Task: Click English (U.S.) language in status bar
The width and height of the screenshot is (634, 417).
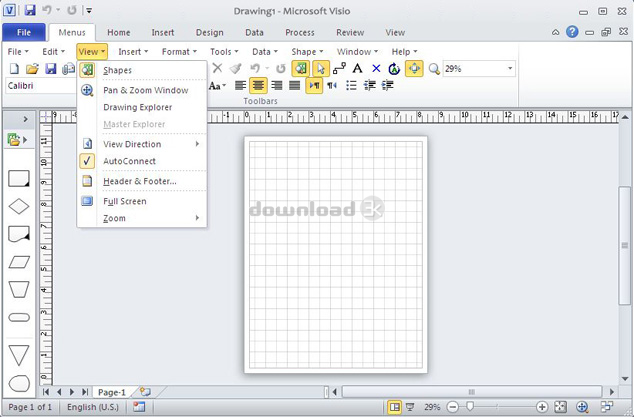Action: 93,407
